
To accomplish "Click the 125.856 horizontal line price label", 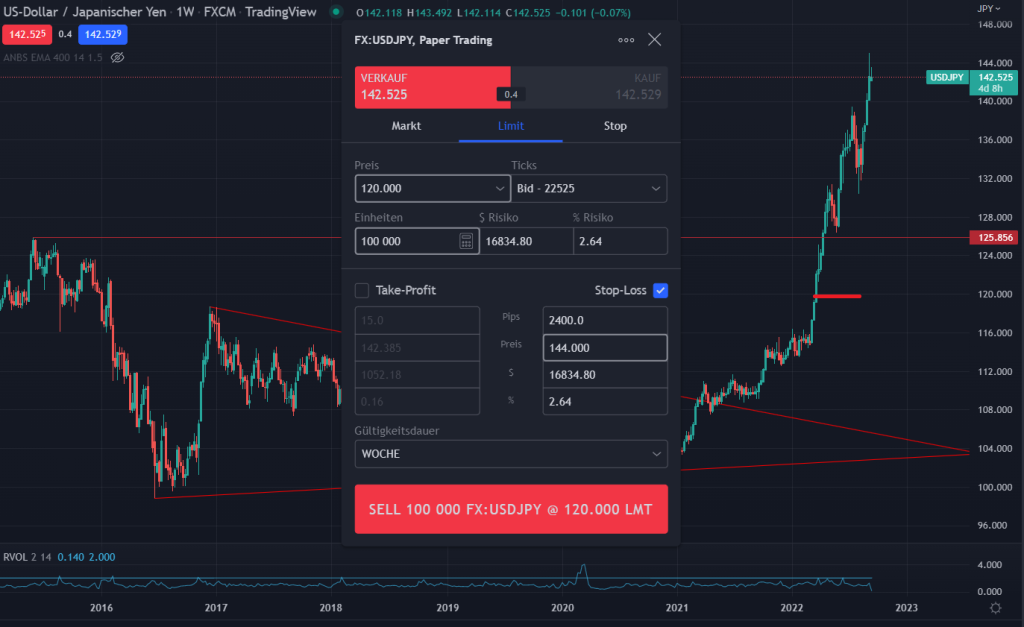I will (x=993, y=237).
